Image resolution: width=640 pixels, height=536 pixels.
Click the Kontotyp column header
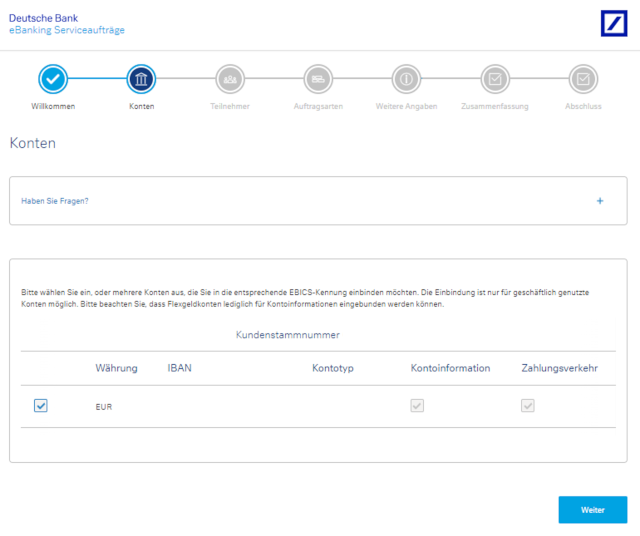(x=334, y=368)
